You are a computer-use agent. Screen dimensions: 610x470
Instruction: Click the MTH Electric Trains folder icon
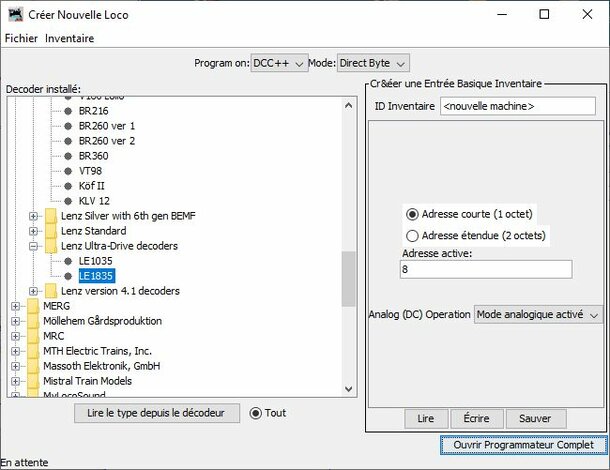click(33, 351)
